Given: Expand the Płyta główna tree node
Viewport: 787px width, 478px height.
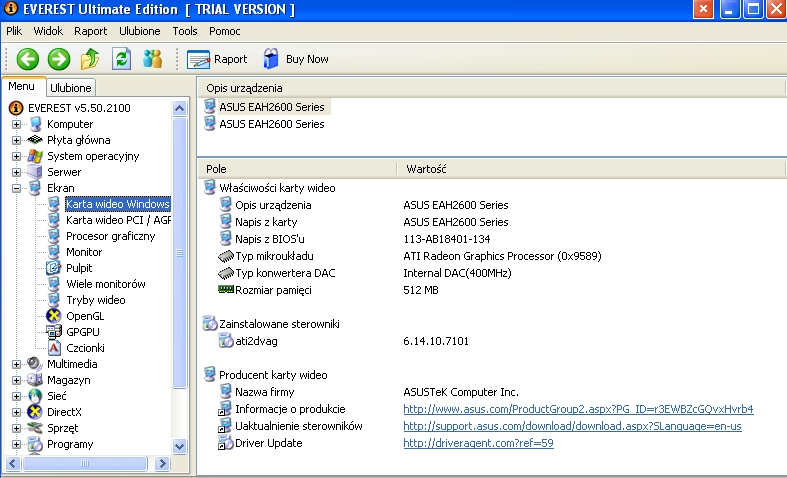Looking at the screenshot, I should coord(17,140).
